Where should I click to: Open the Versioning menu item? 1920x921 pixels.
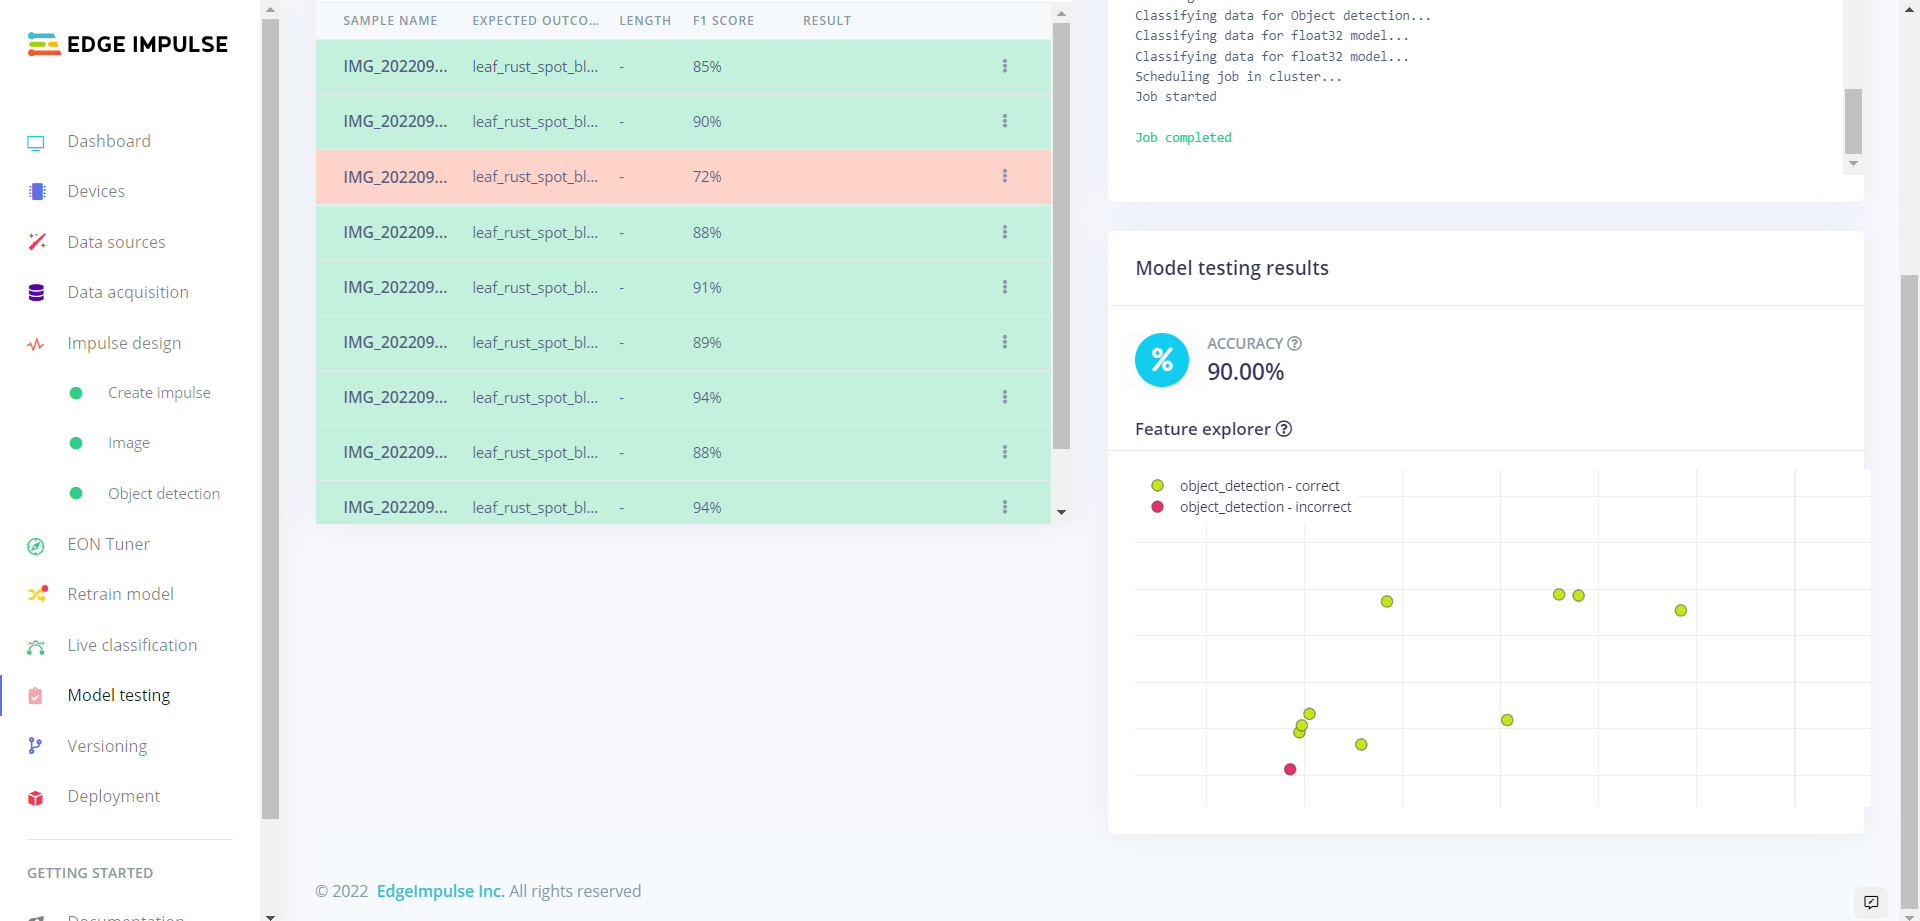coord(107,746)
